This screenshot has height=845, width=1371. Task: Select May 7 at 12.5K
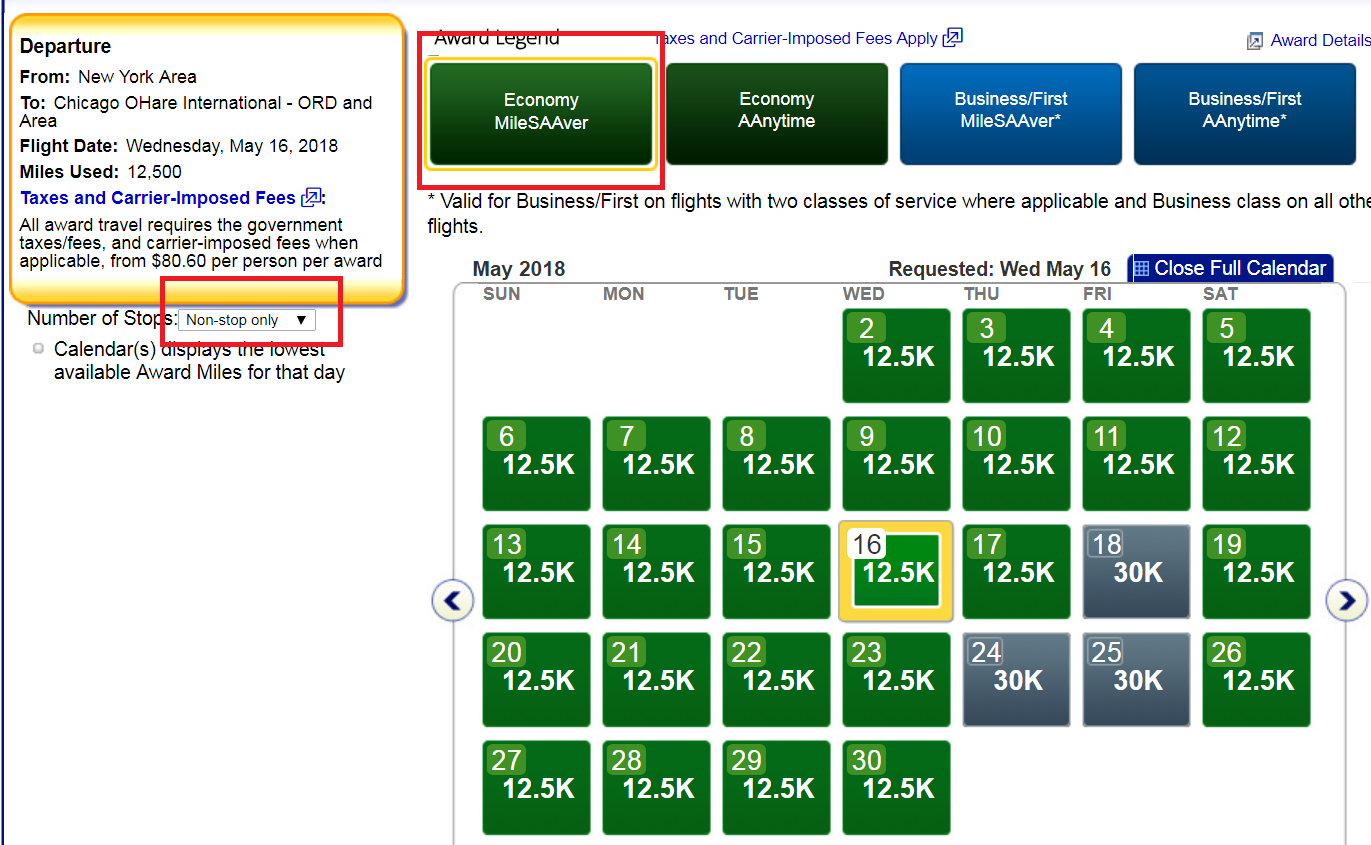(657, 463)
